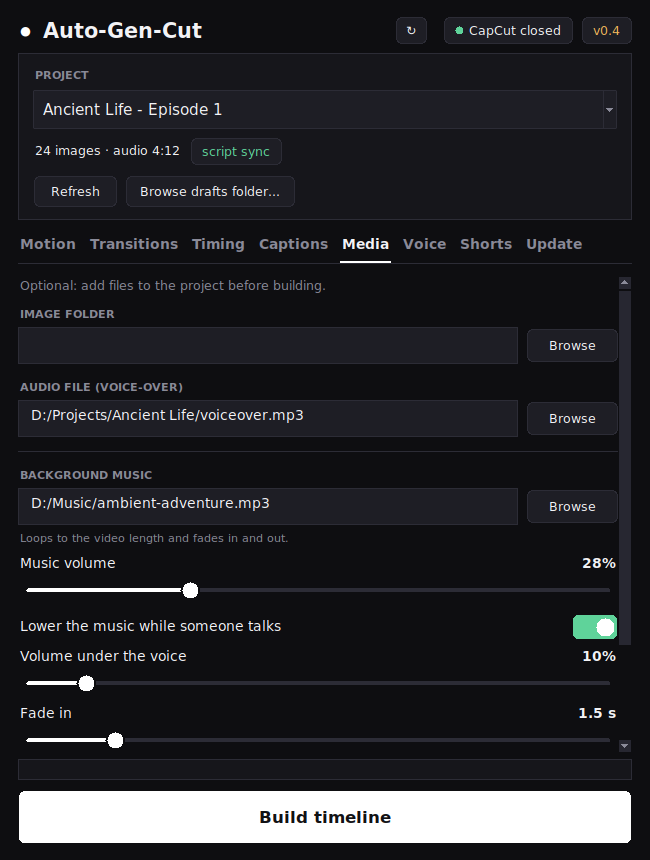Go to the Voice tab
The width and height of the screenshot is (650, 860).
[x=425, y=244]
